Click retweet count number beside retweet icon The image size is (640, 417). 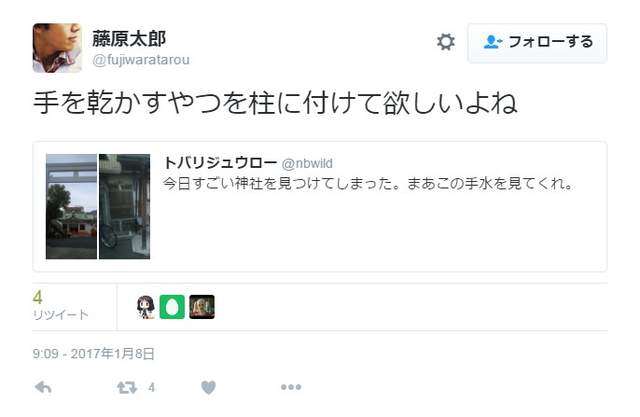pyautogui.click(x=151, y=387)
